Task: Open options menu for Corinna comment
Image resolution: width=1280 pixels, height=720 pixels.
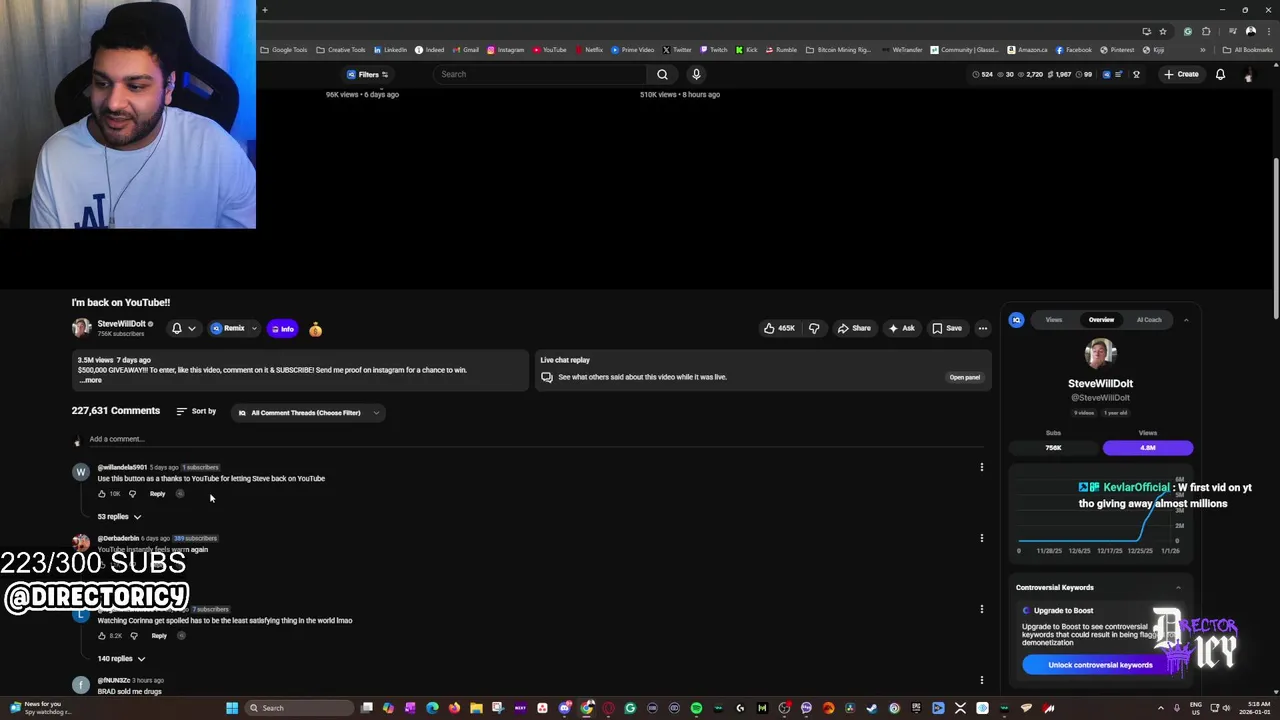Action: [x=981, y=609]
